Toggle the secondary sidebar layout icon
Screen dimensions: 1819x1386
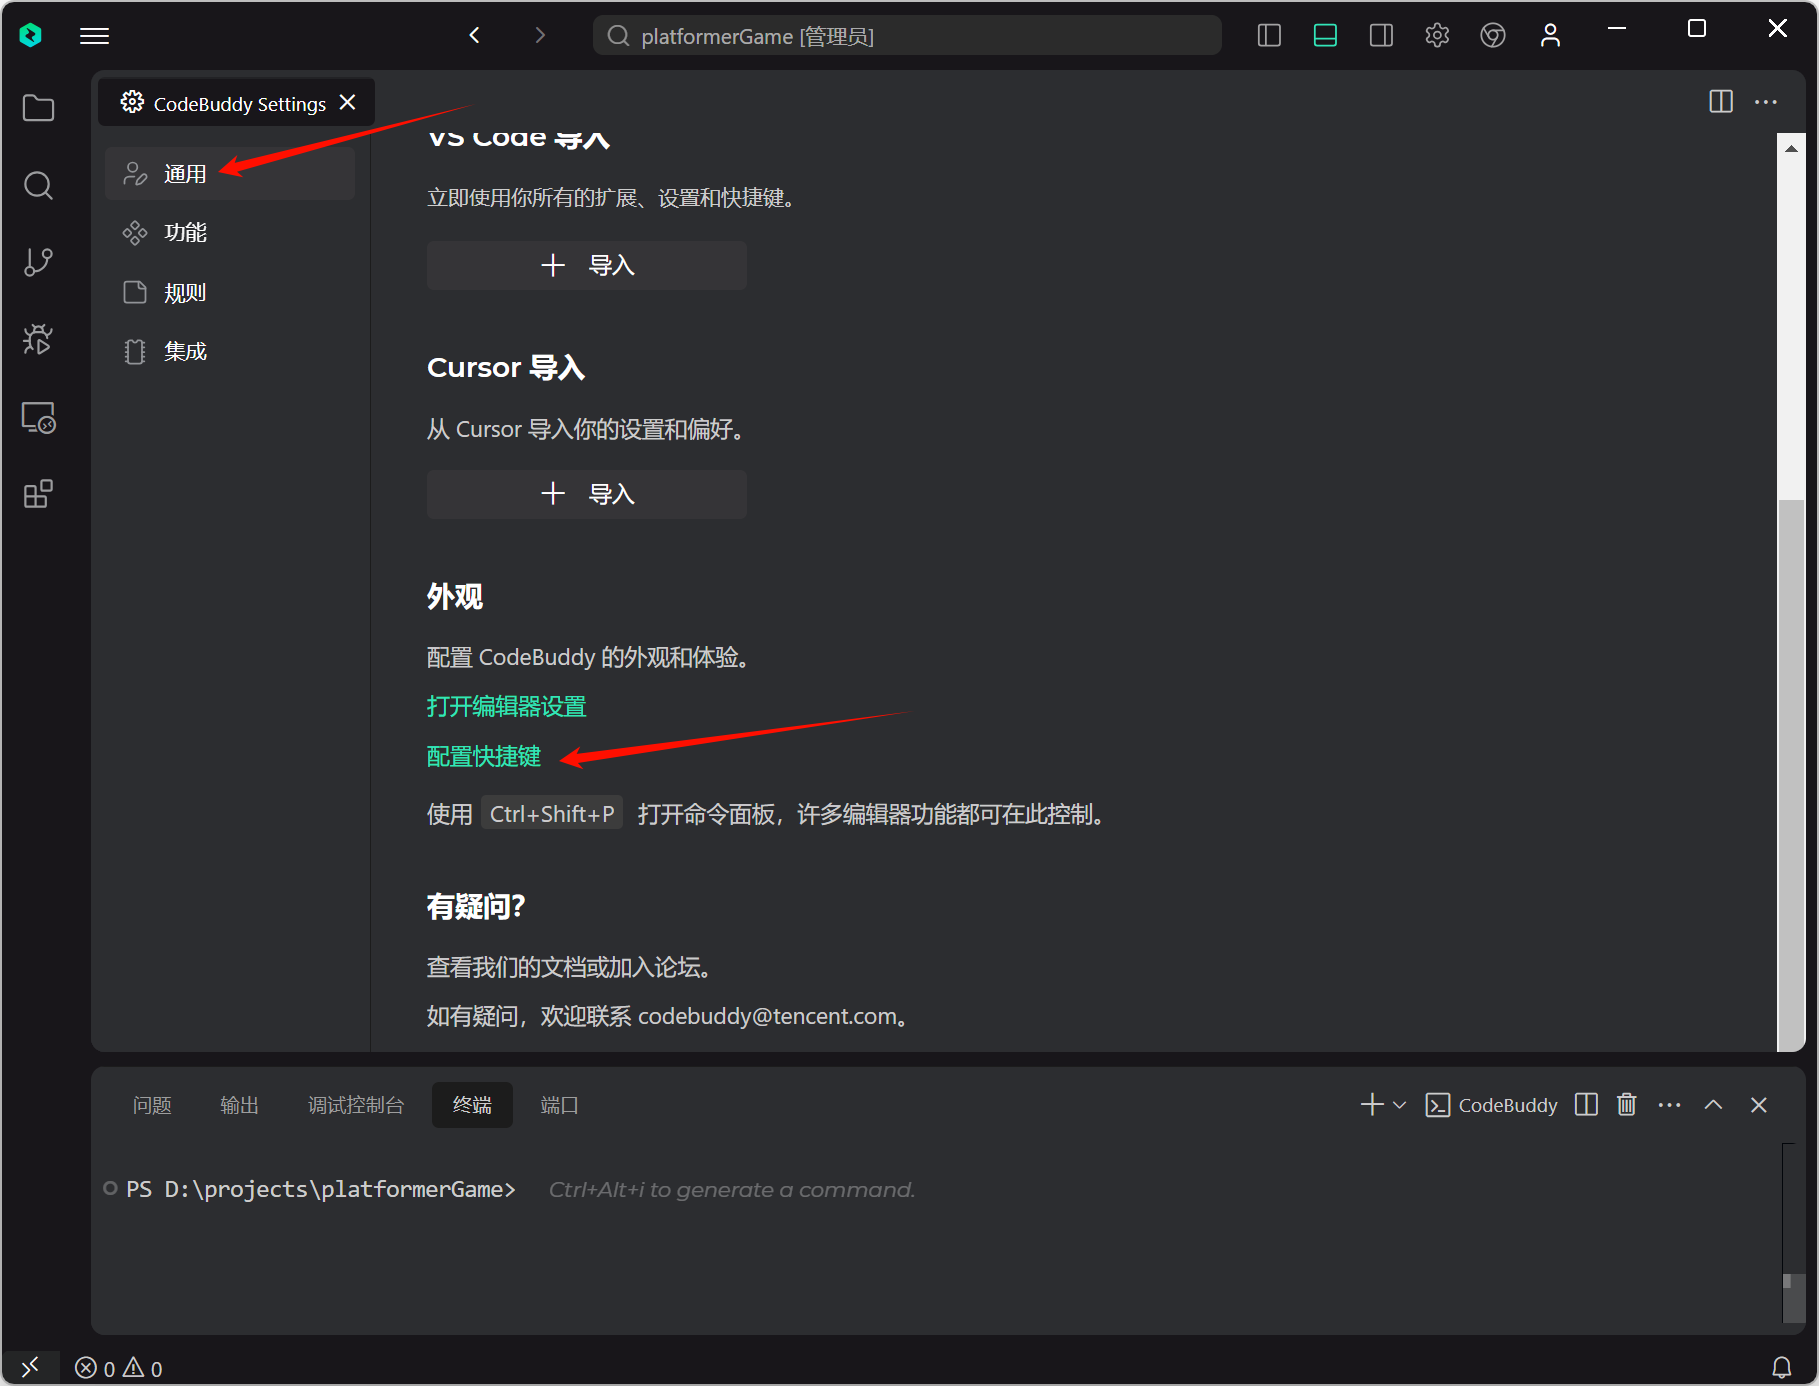pyautogui.click(x=1381, y=36)
